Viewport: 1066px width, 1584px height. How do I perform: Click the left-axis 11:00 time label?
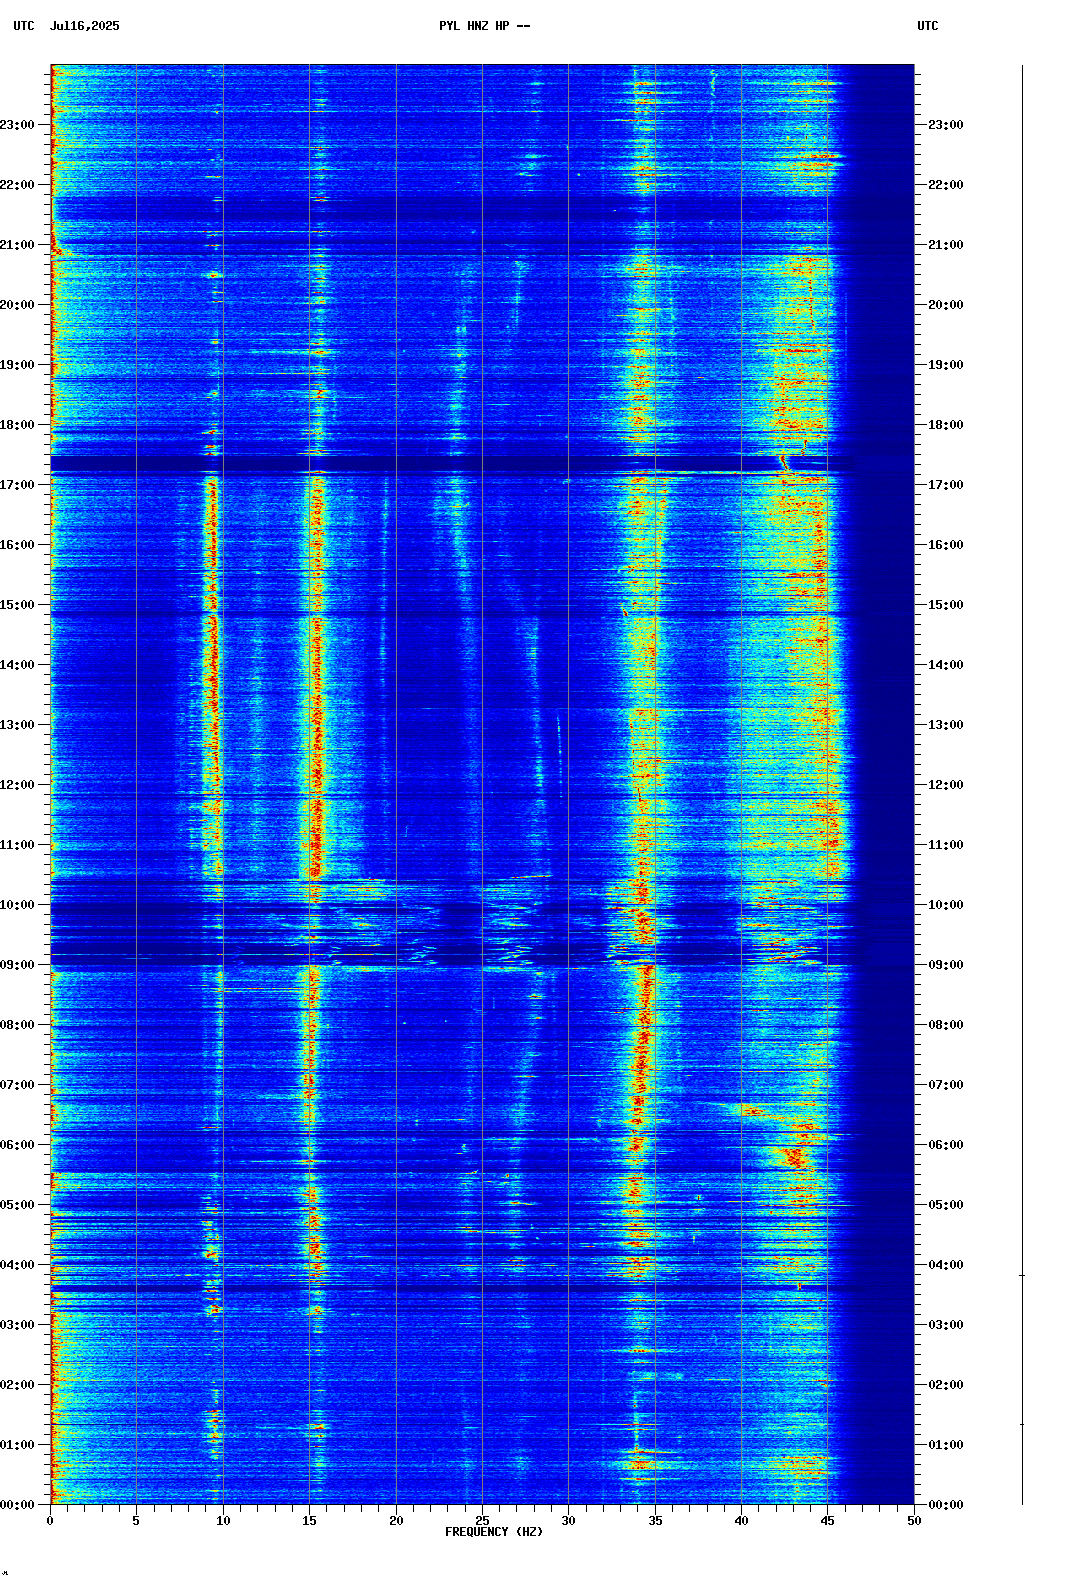17,845
